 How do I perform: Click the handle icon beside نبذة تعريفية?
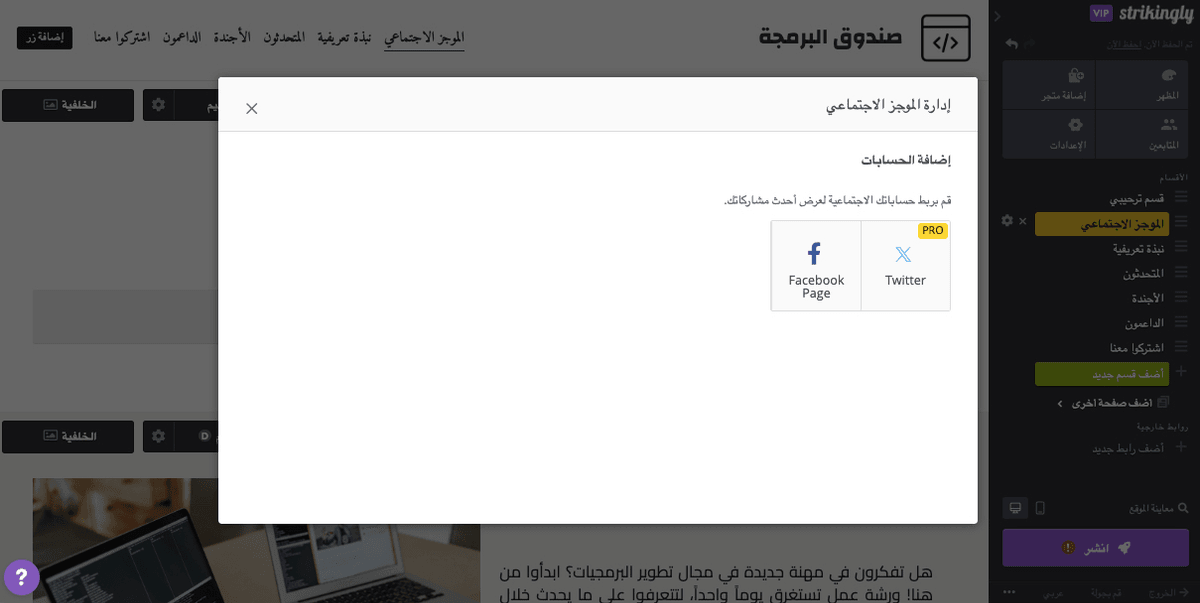click(x=1181, y=248)
